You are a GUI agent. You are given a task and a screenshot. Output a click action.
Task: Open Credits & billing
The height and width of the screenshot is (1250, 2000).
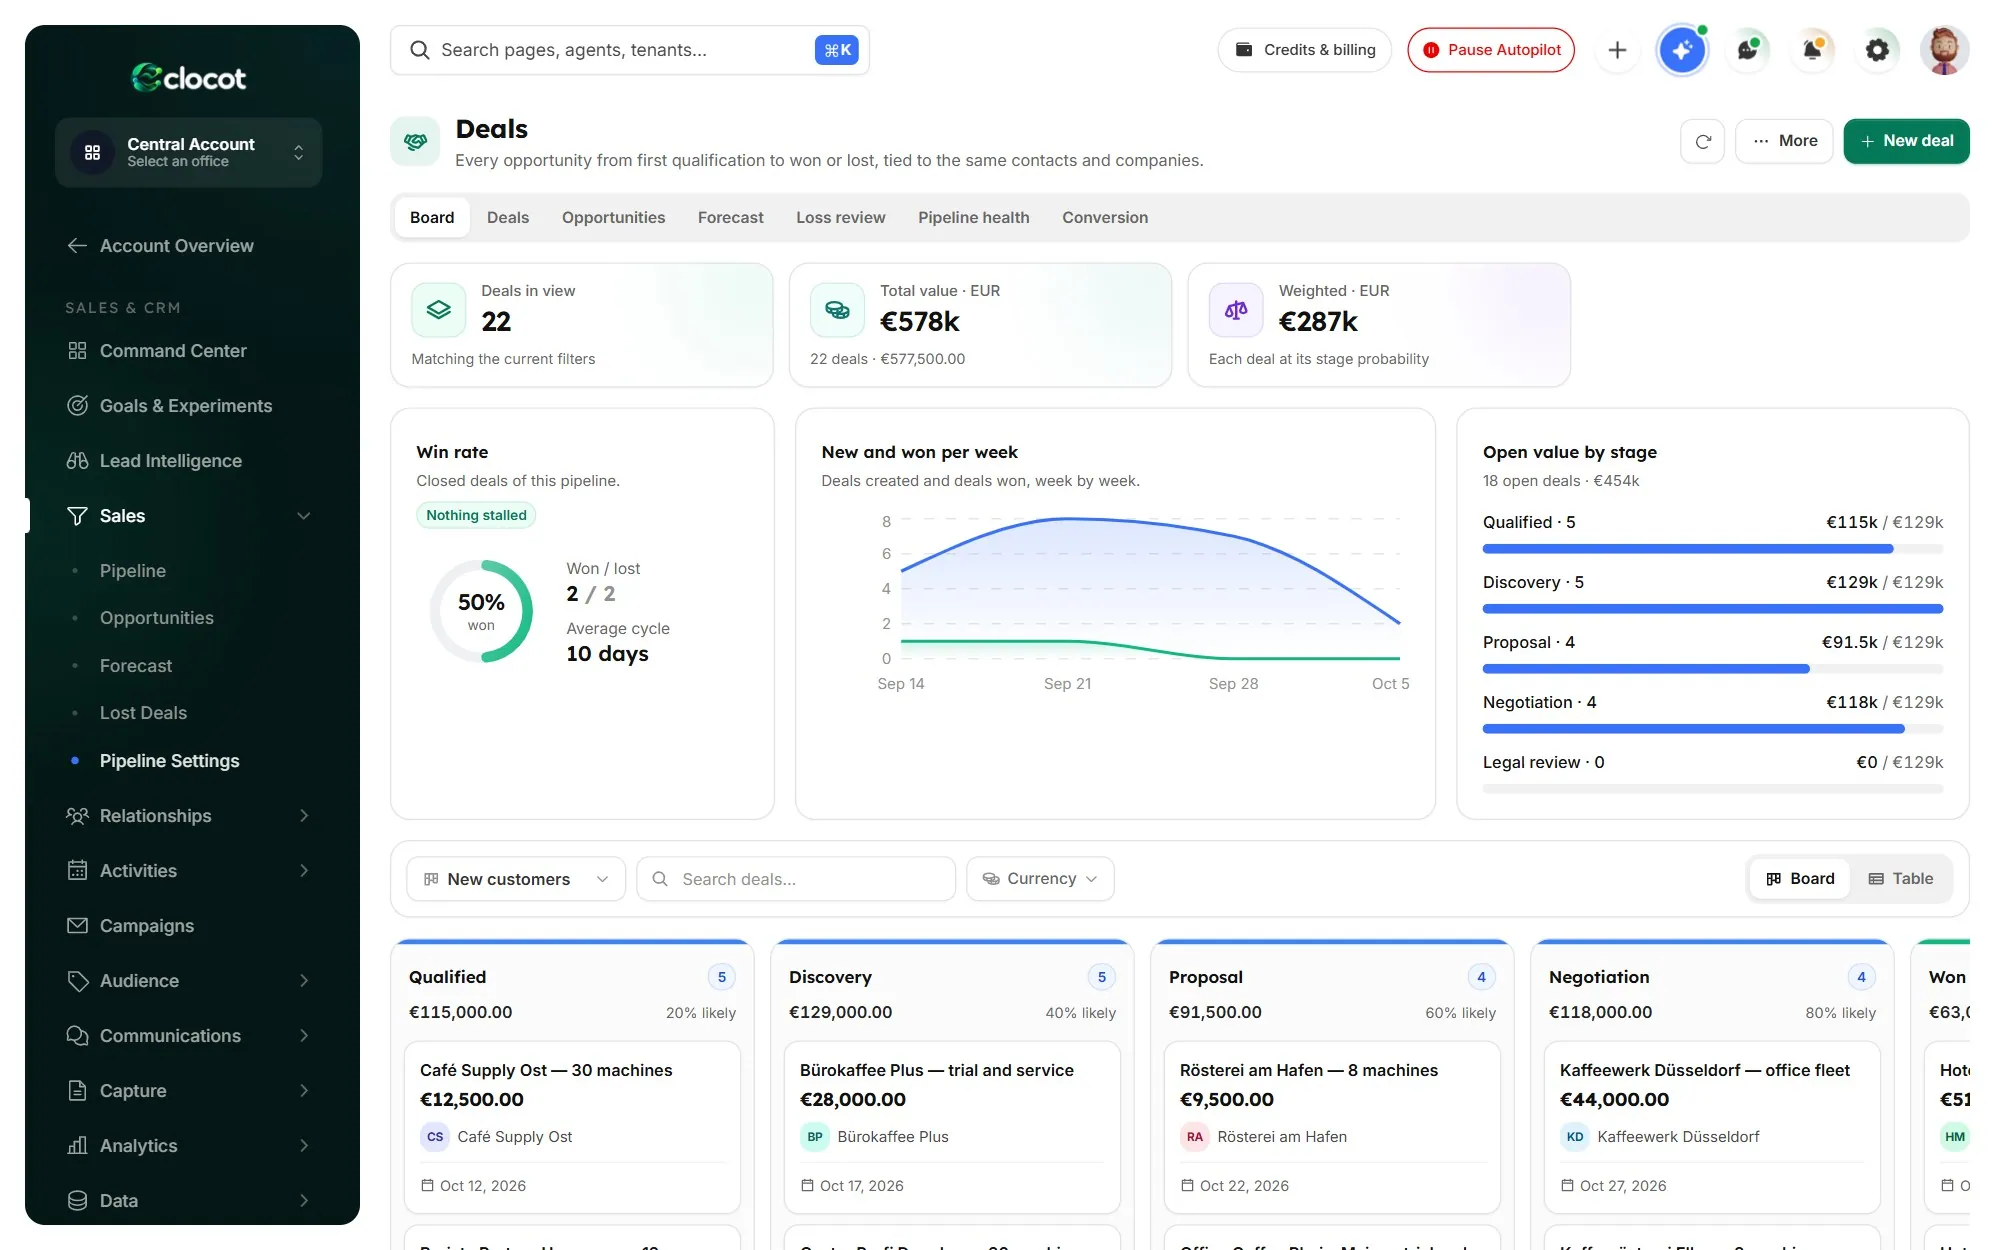pyautogui.click(x=1305, y=50)
